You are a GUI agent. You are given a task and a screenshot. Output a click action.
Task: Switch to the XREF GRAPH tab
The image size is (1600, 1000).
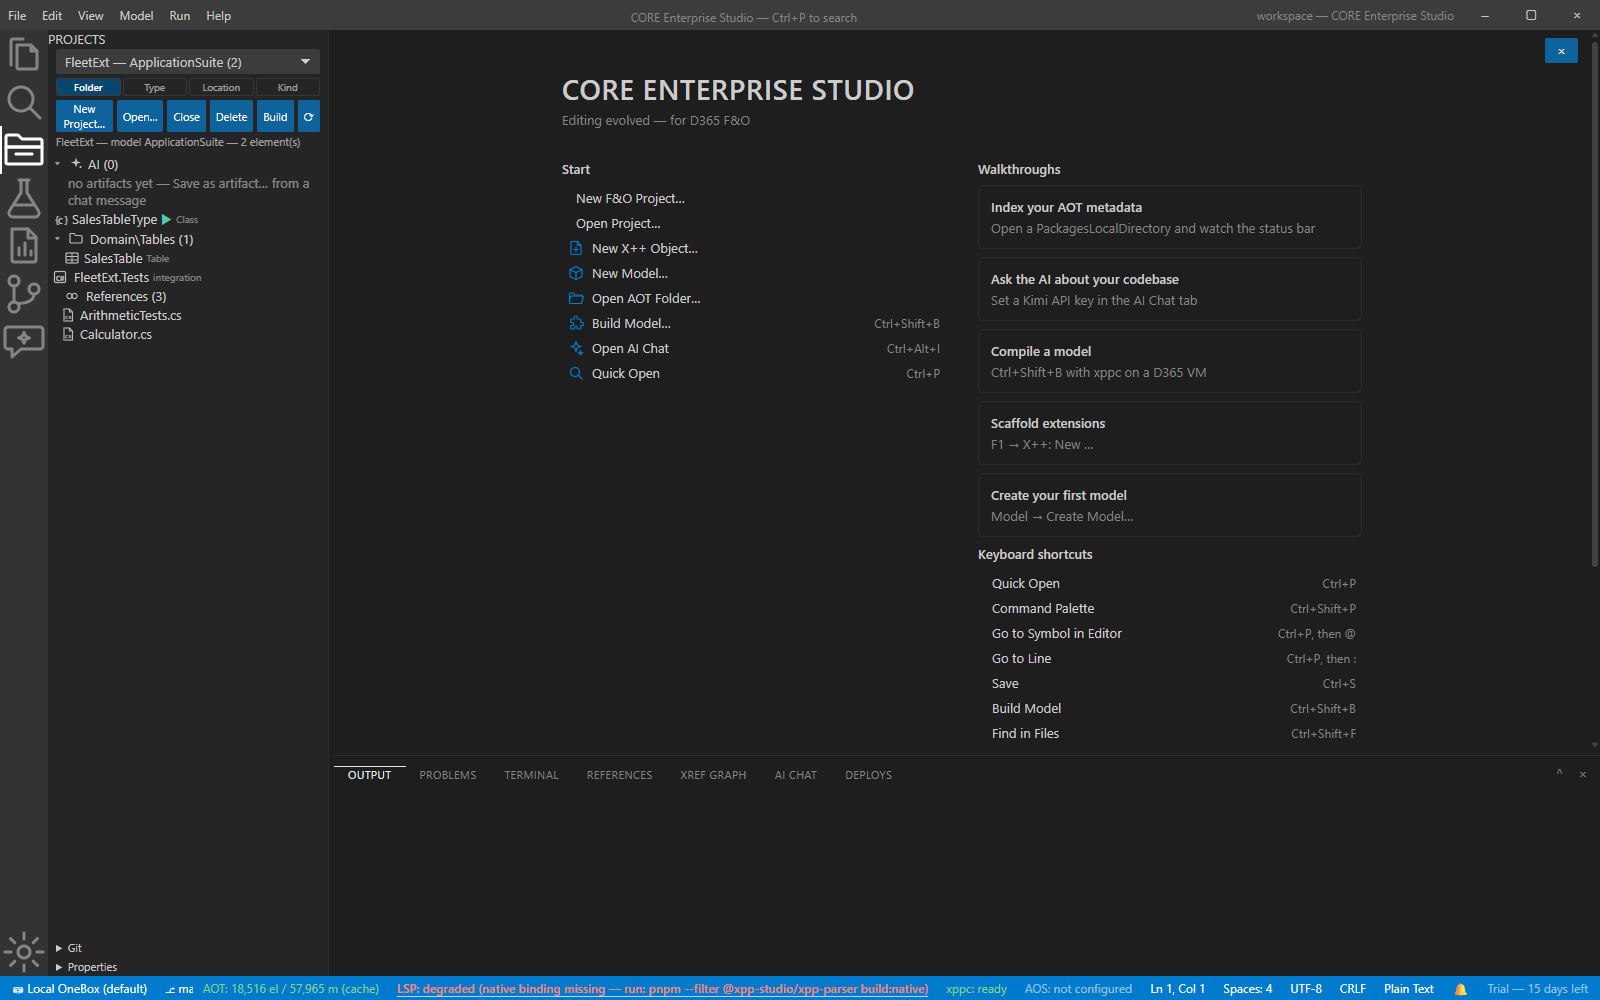pyautogui.click(x=714, y=775)
